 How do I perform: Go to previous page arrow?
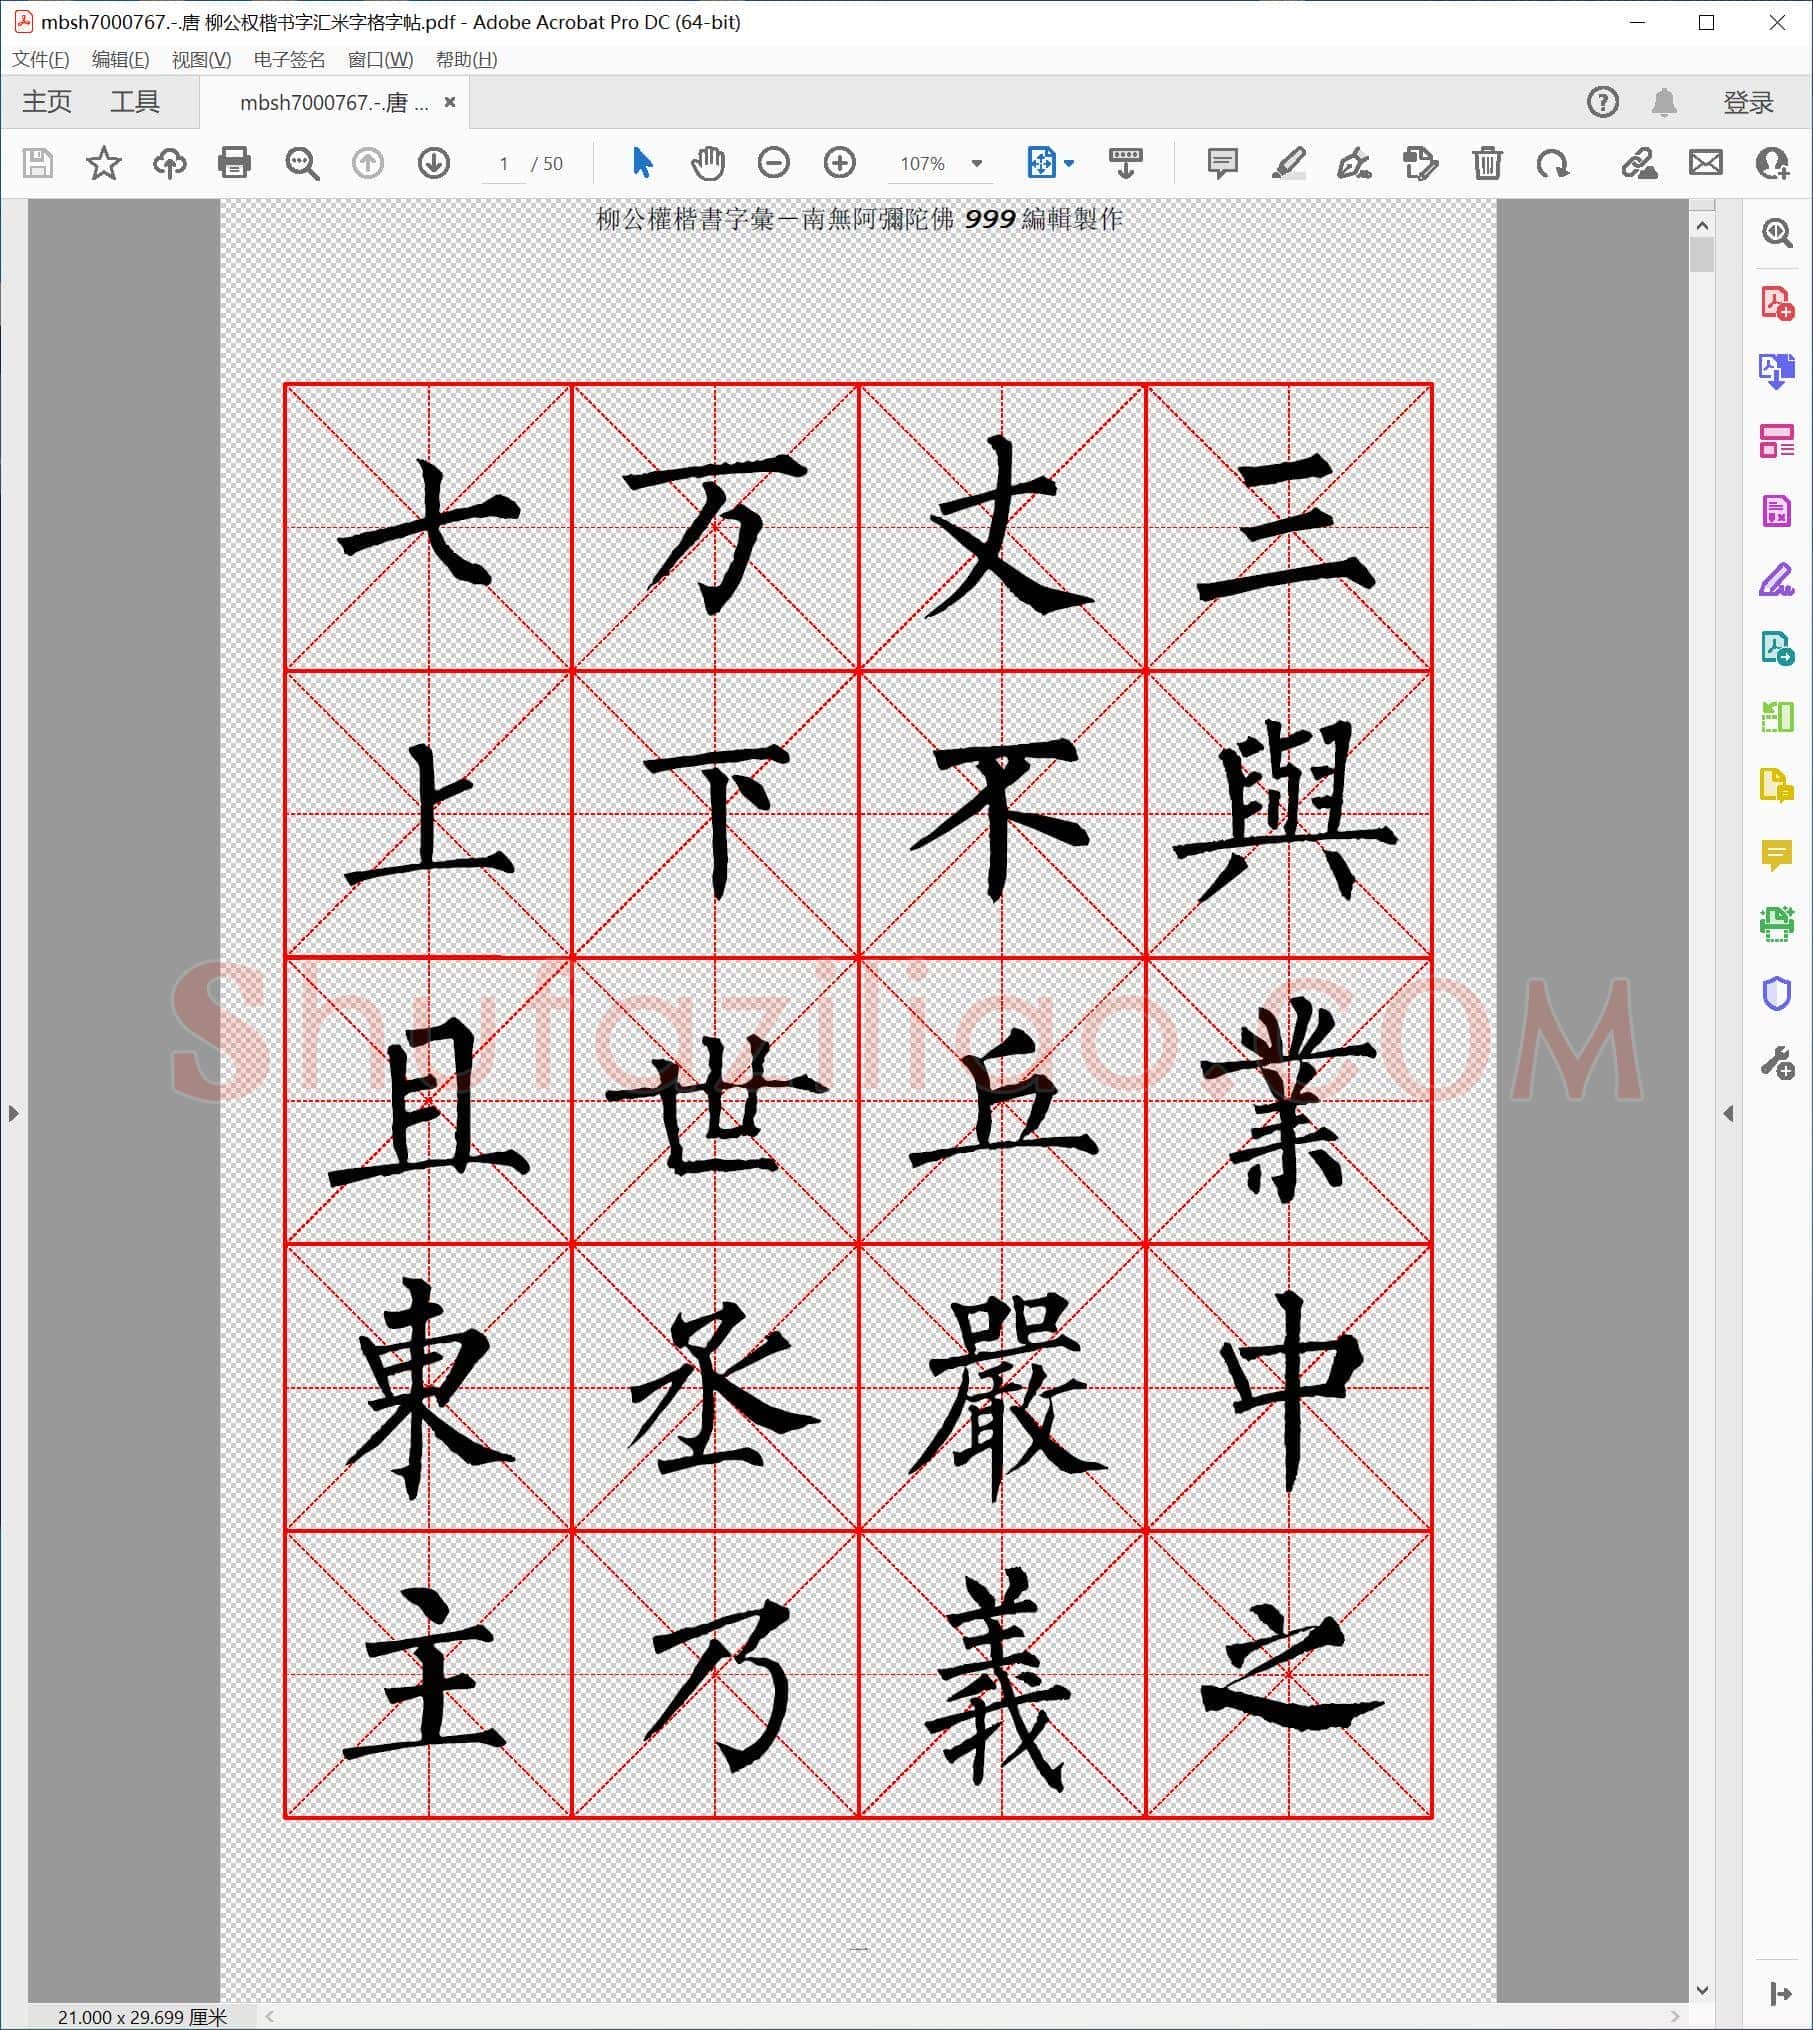point(368,163)
